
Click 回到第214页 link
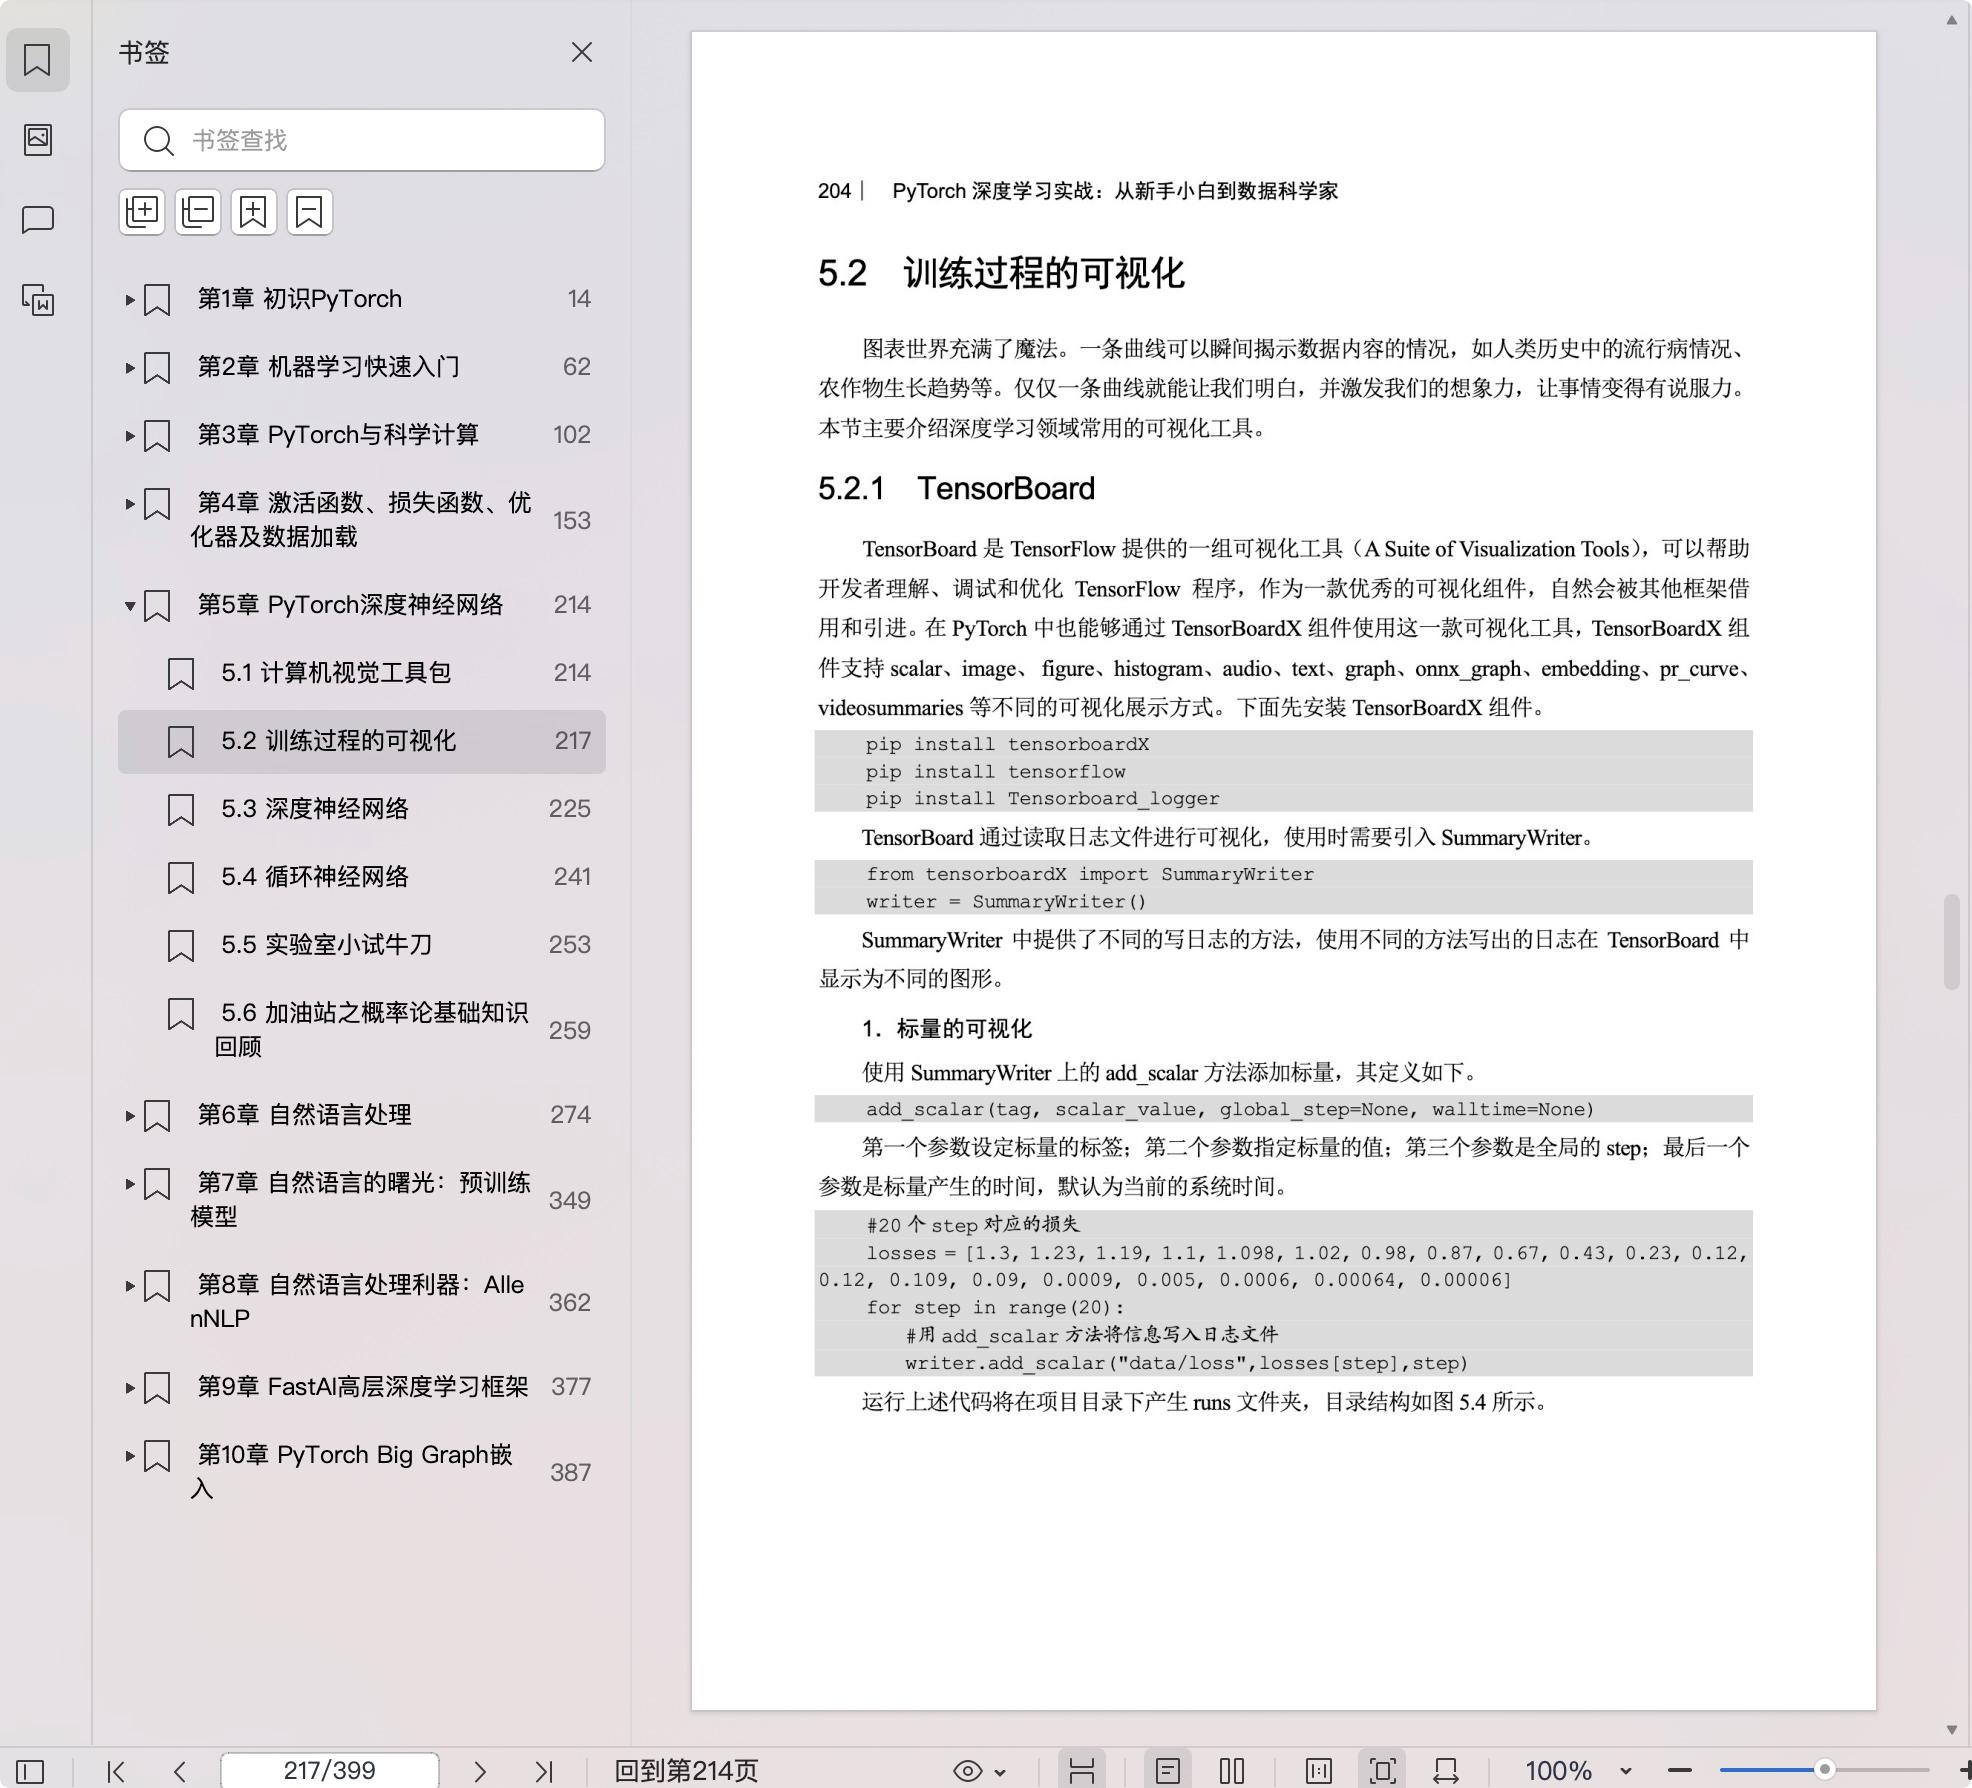(x=686, y=1771)
